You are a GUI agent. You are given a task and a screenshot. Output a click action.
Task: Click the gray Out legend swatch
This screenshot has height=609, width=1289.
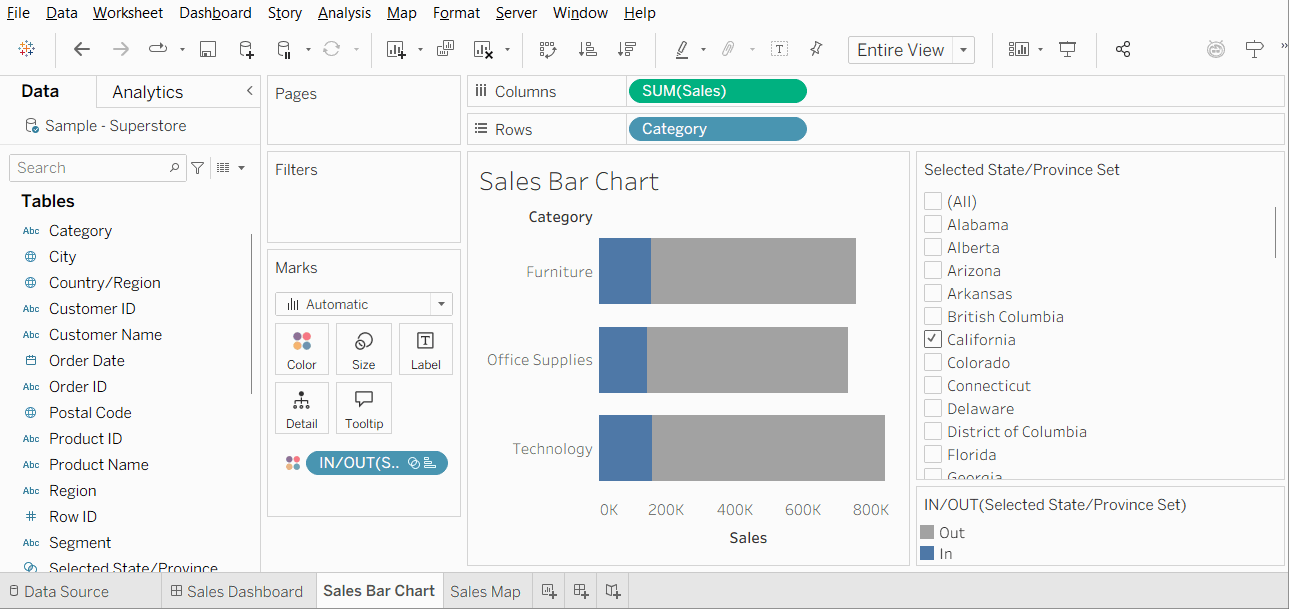click(x=927, y=532)
